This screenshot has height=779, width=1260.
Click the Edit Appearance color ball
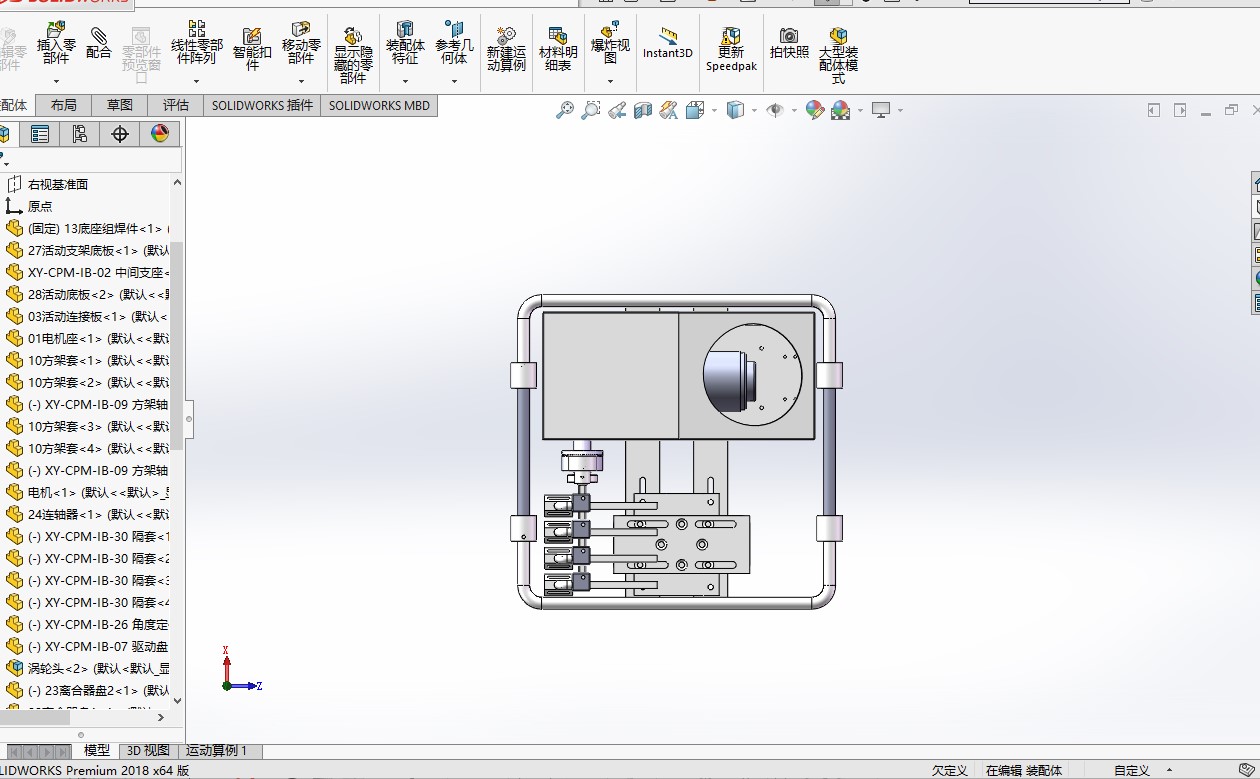(814, 110)
